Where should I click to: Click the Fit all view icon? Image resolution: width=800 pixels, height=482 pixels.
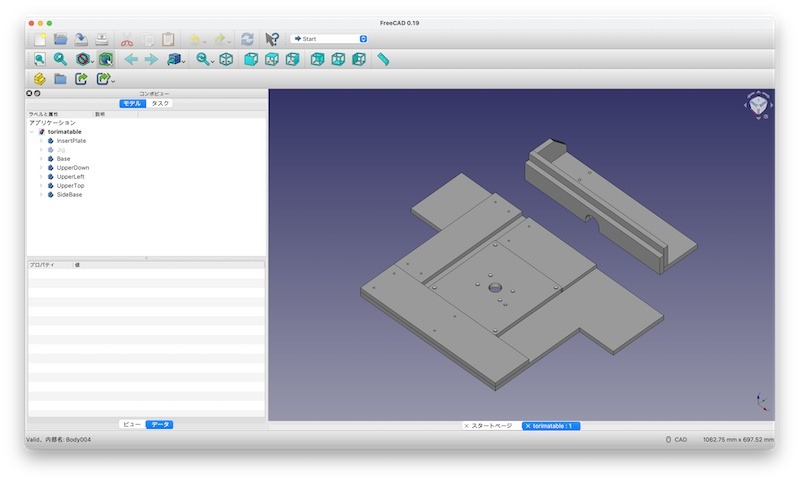(x=39, y=60)
